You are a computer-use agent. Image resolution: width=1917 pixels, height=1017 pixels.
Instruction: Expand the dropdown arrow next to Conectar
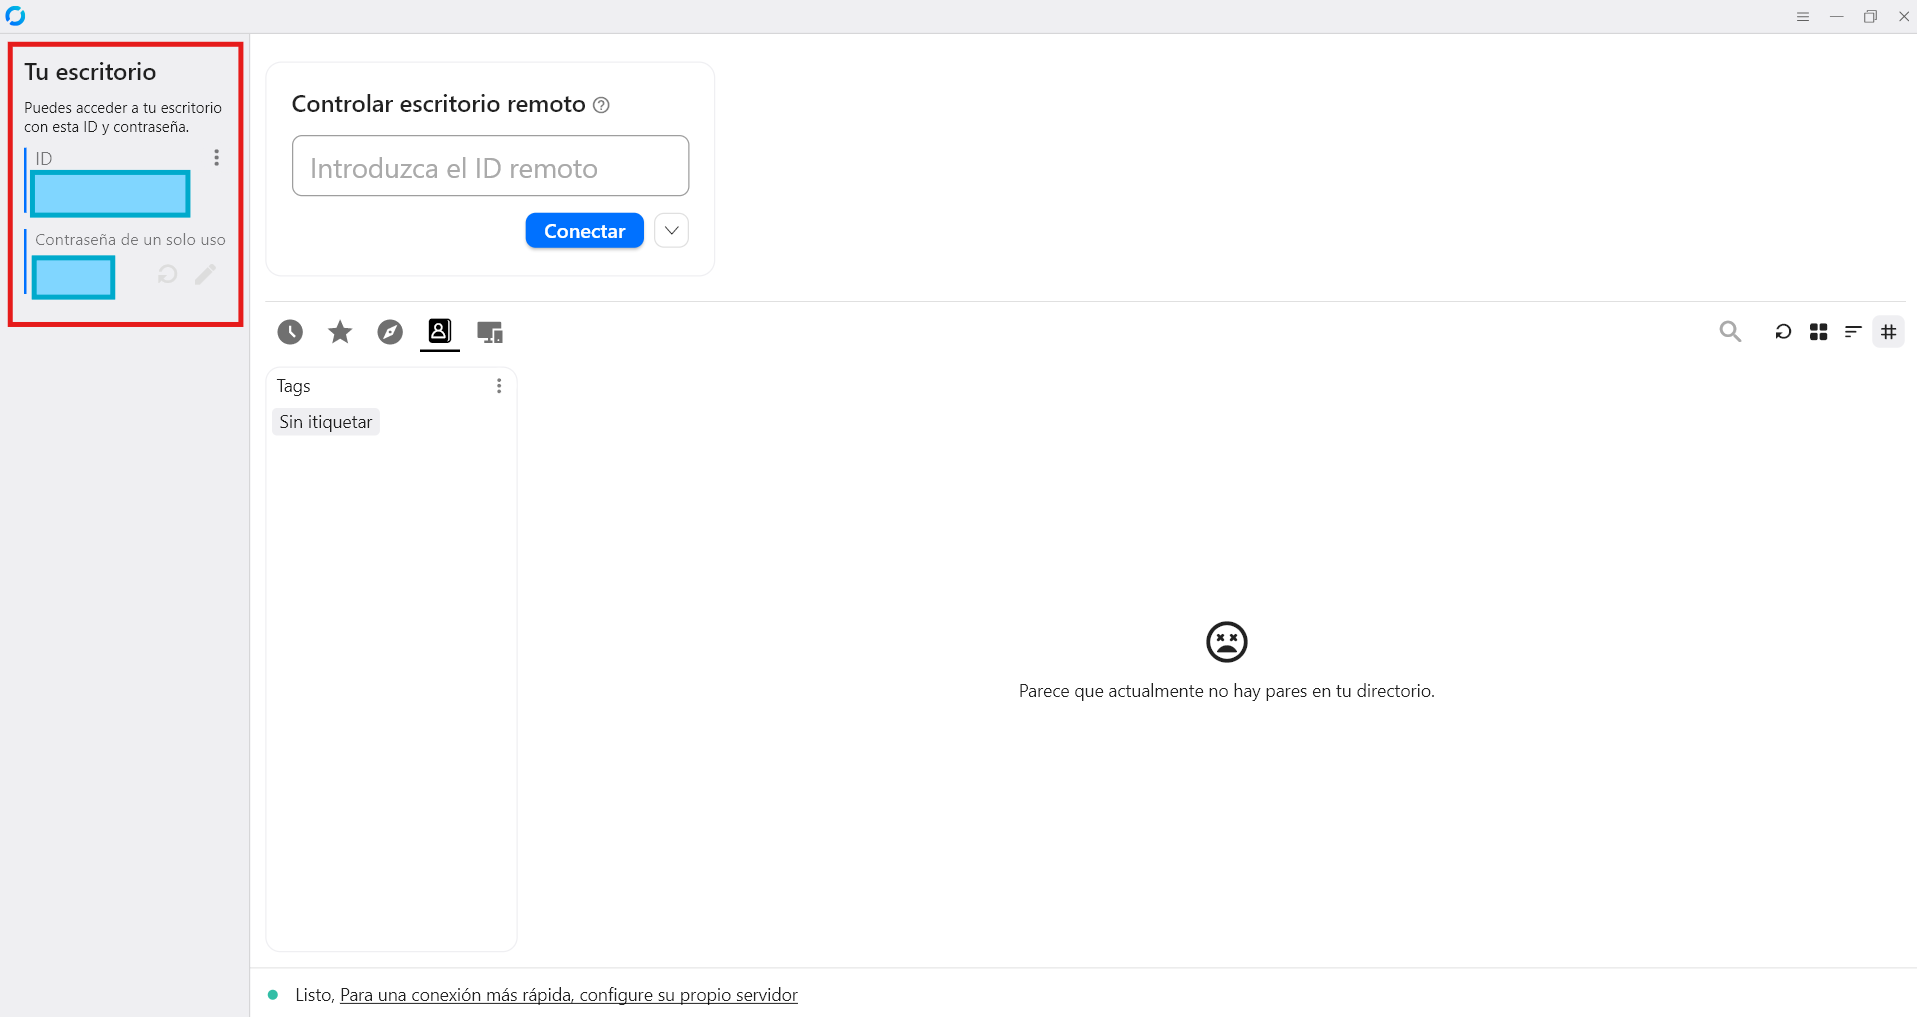(x=672, y=231)
